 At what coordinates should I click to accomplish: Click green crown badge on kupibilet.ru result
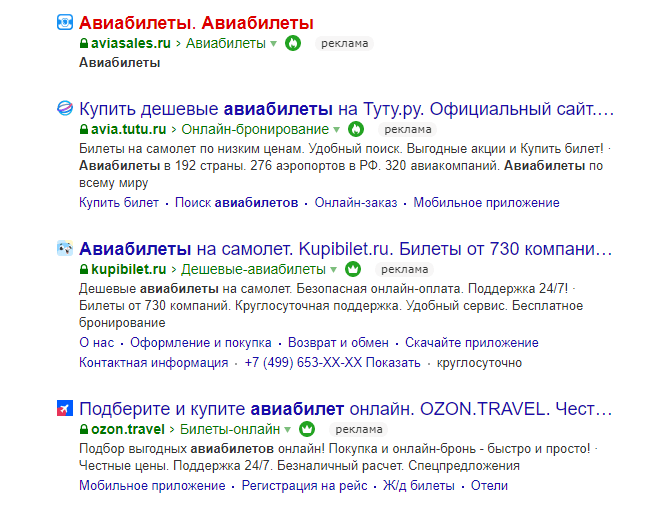[351, 269]
